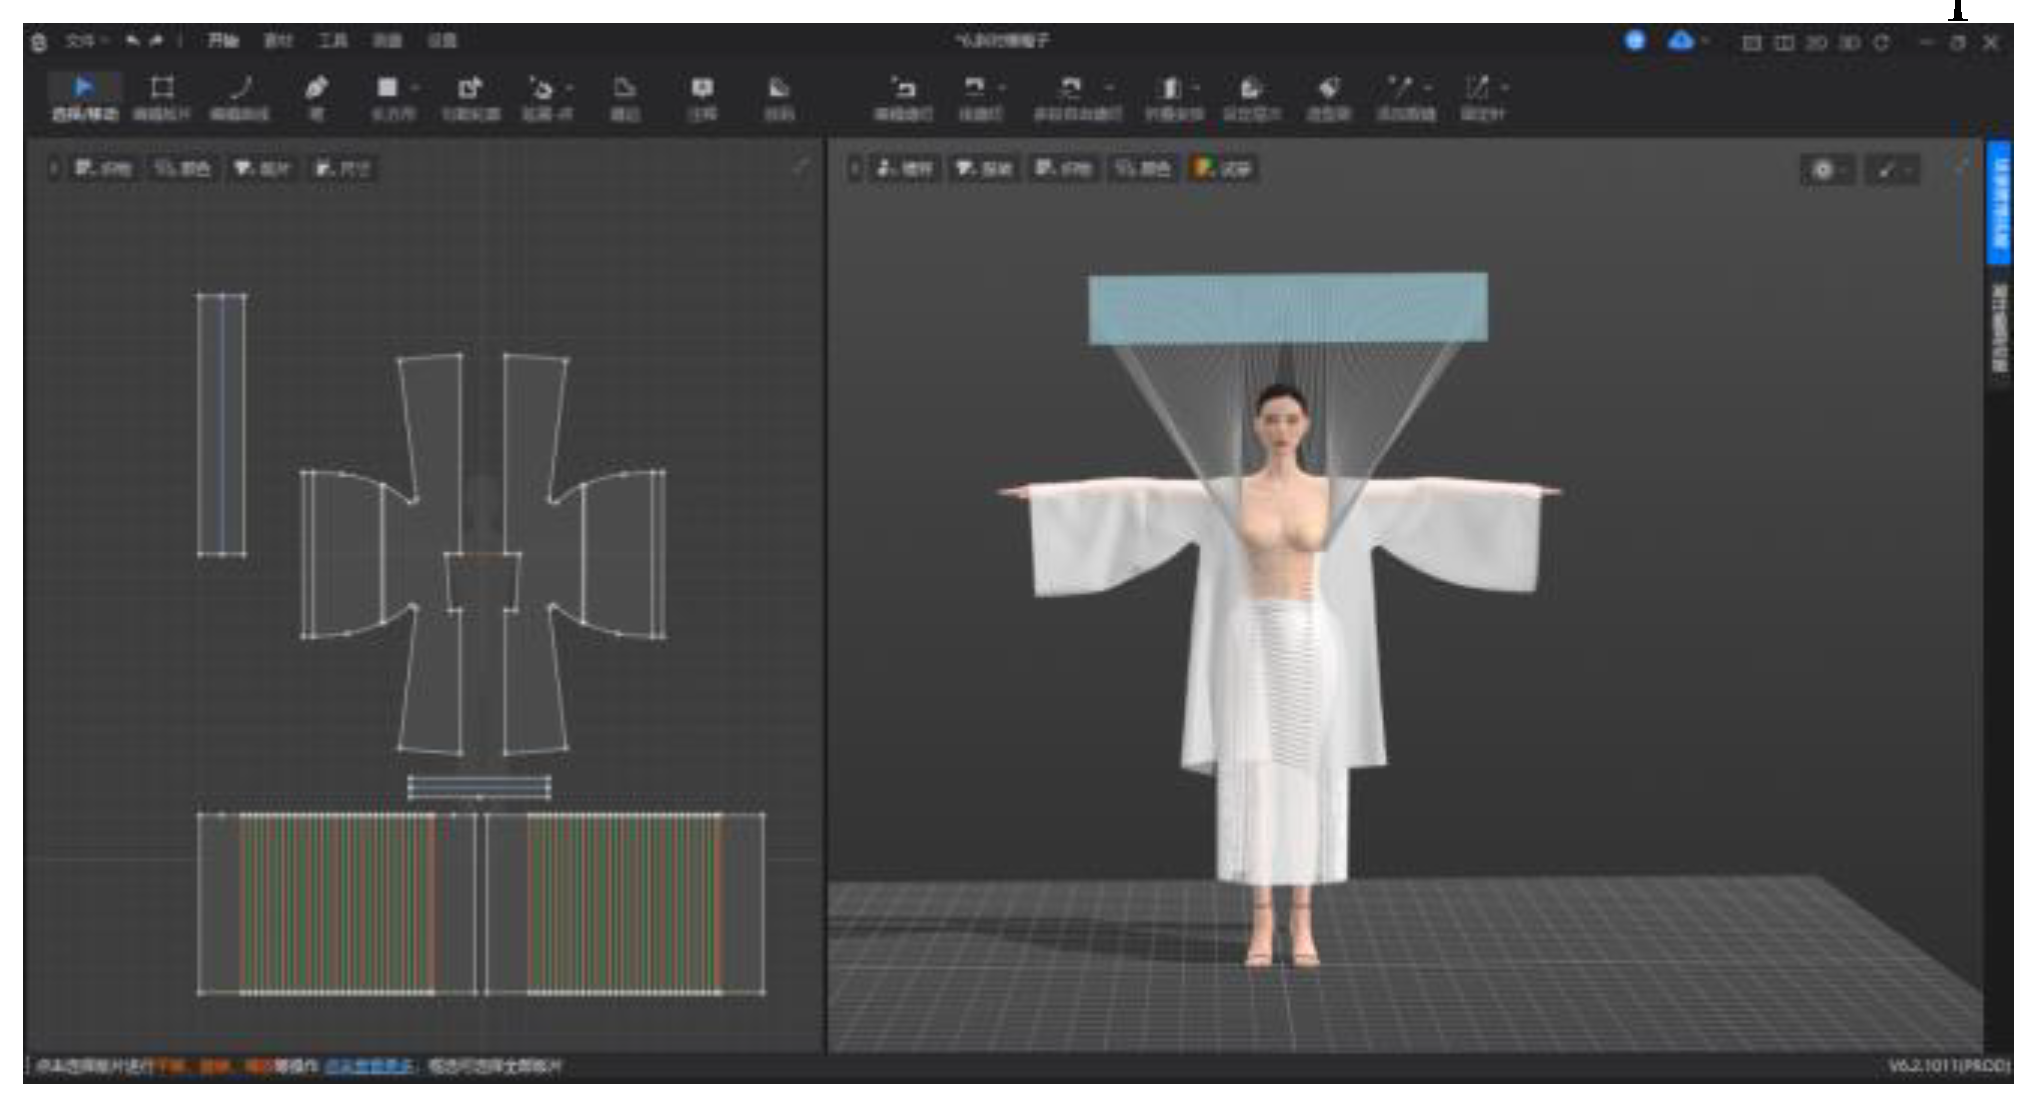Click the cloud upload icon
This screenshot has width=2041, height=1113.
(x=1682, y=41)
